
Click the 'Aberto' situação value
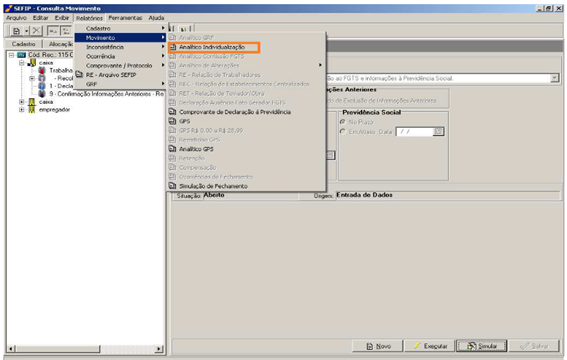(x=214, y=195)
